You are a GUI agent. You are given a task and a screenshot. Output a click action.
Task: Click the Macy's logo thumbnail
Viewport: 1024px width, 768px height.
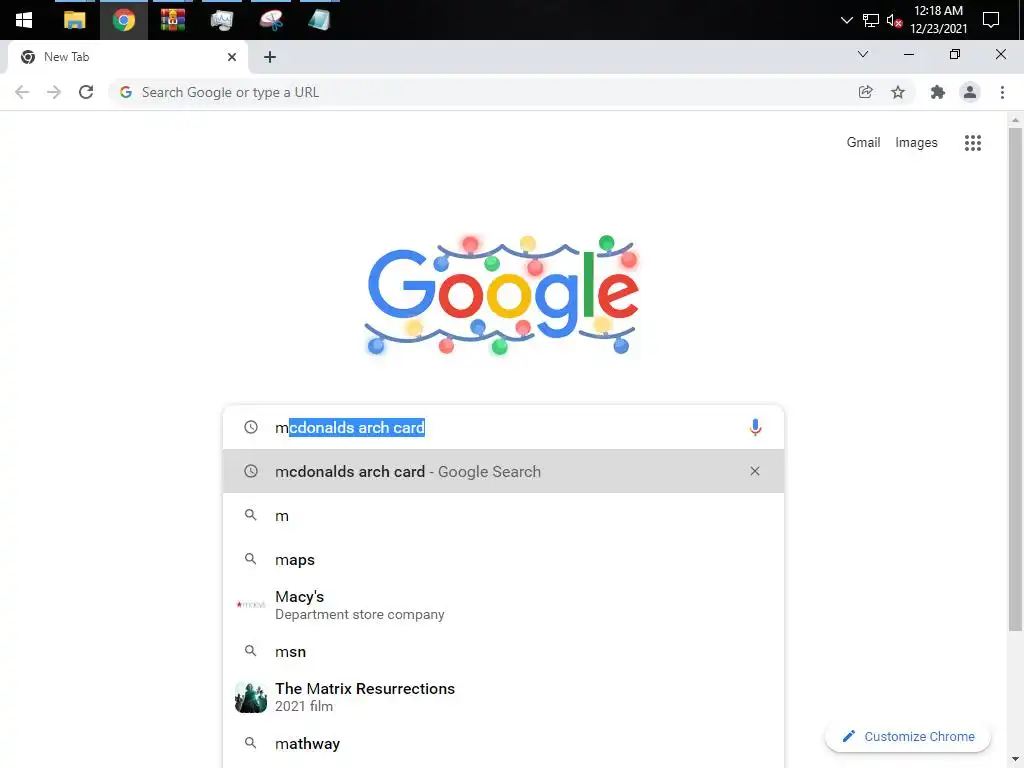251,605
